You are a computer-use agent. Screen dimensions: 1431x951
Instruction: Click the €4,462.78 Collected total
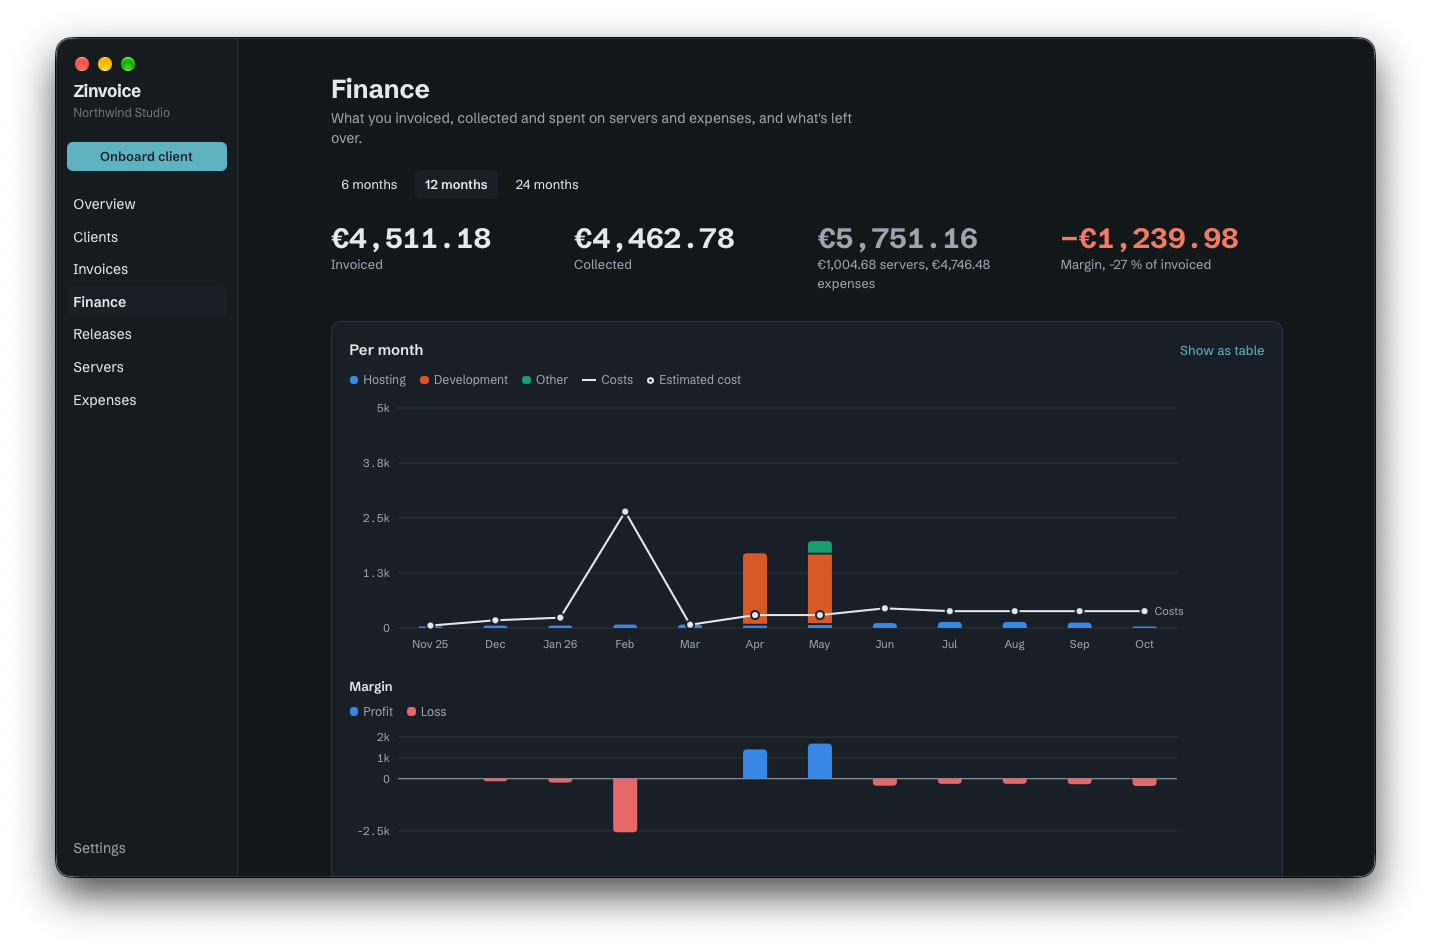click(654, 239)
